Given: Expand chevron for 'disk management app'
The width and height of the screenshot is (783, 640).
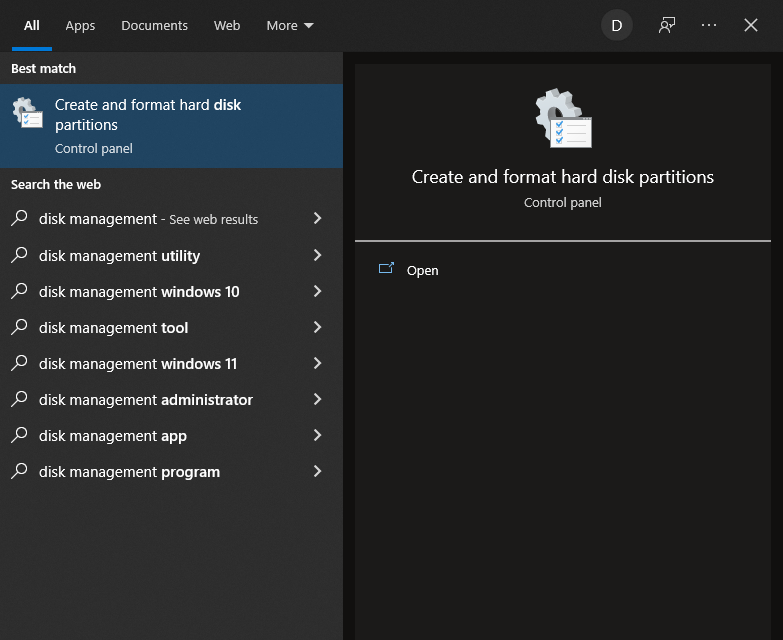Looking at the screenshot, I should [x=318, y=435].
